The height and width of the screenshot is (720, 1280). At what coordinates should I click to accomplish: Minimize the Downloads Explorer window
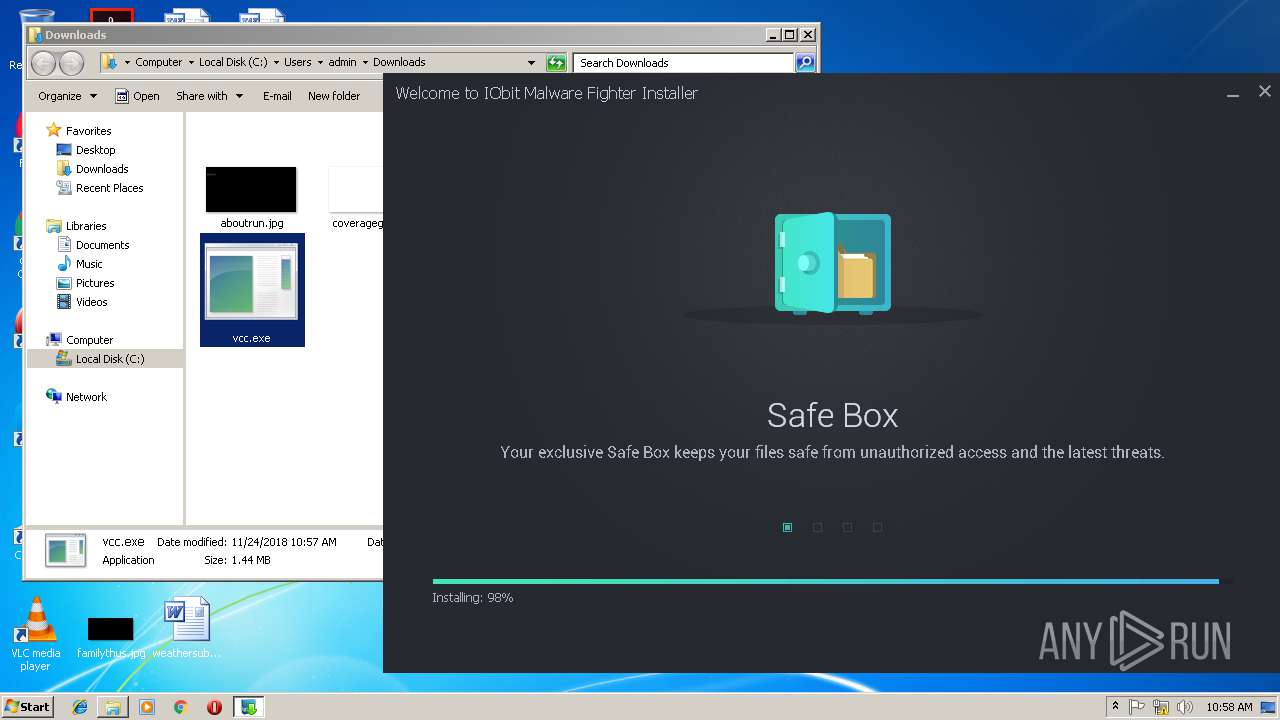pyautogui.click(x=772, y=34)
